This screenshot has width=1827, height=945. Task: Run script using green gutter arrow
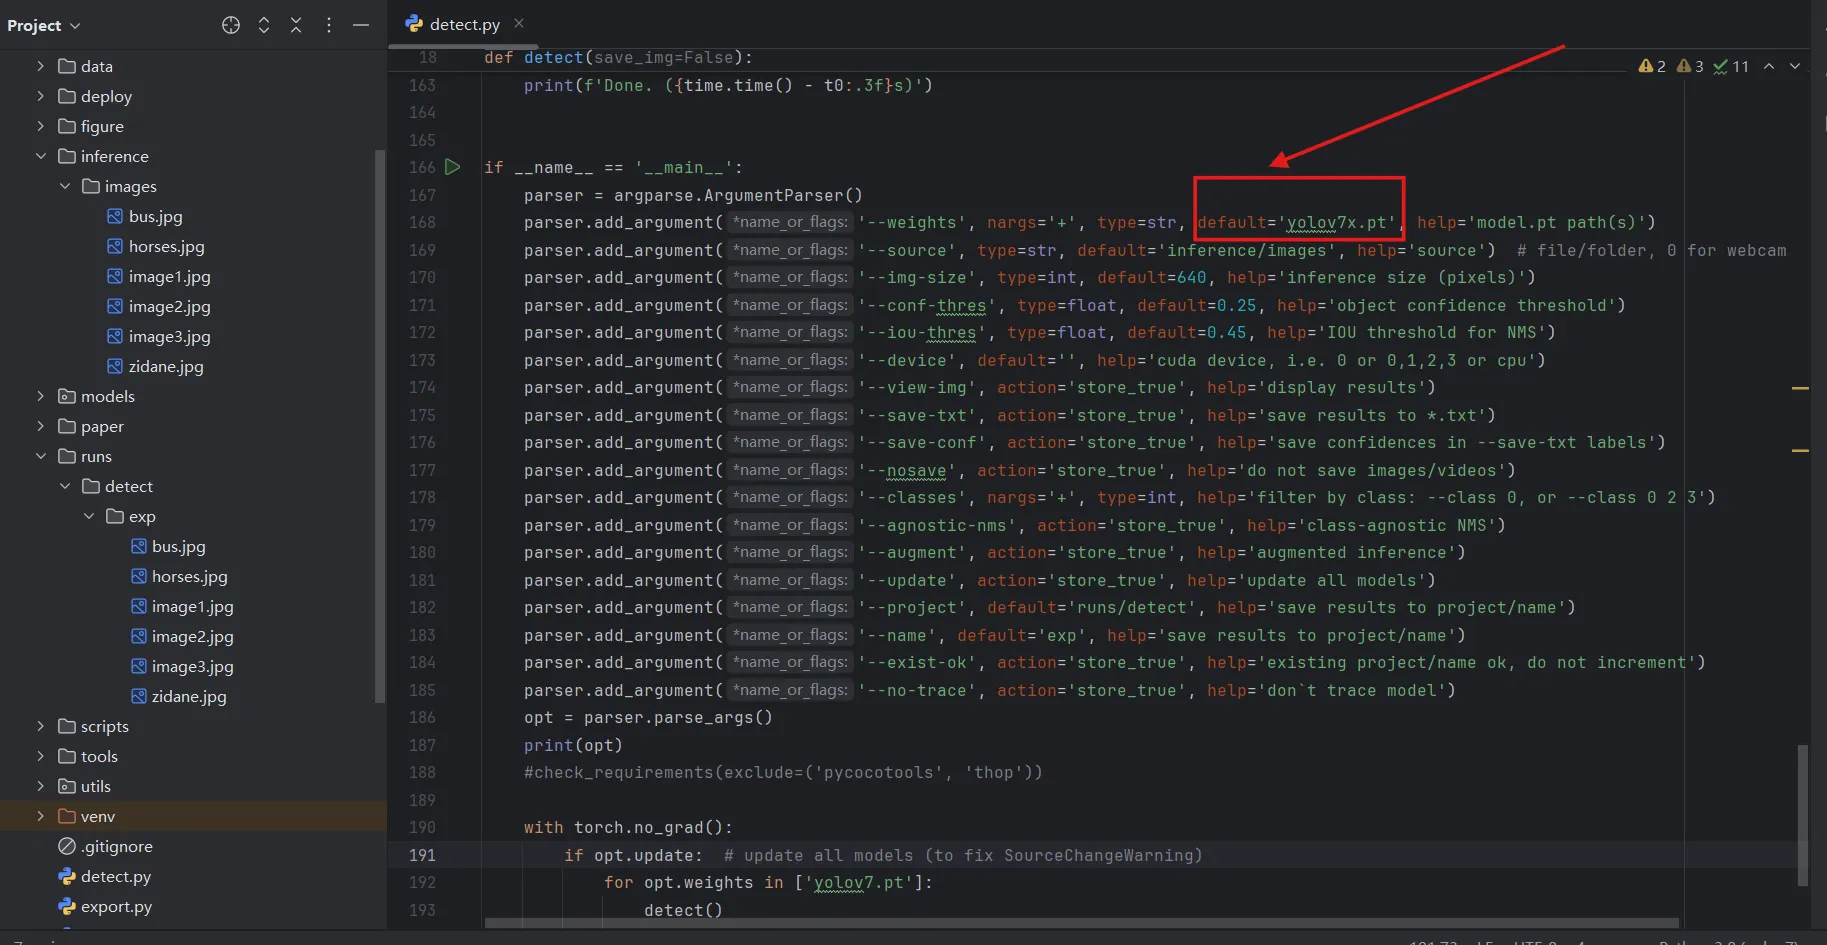pyautogui.click(x=453, y=167)
